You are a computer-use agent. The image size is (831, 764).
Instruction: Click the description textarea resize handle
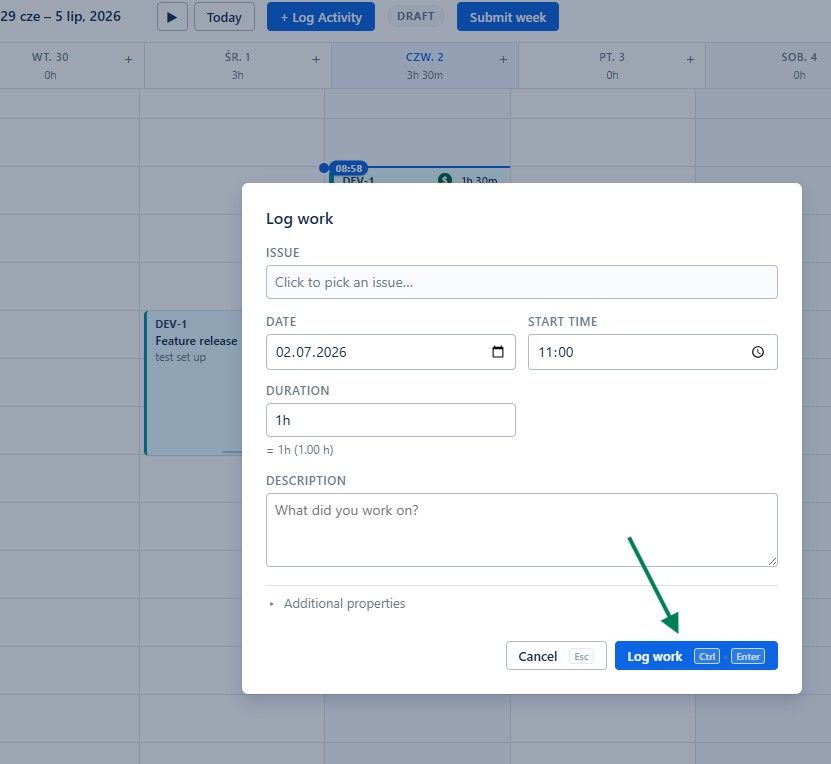tap(772, 561)
